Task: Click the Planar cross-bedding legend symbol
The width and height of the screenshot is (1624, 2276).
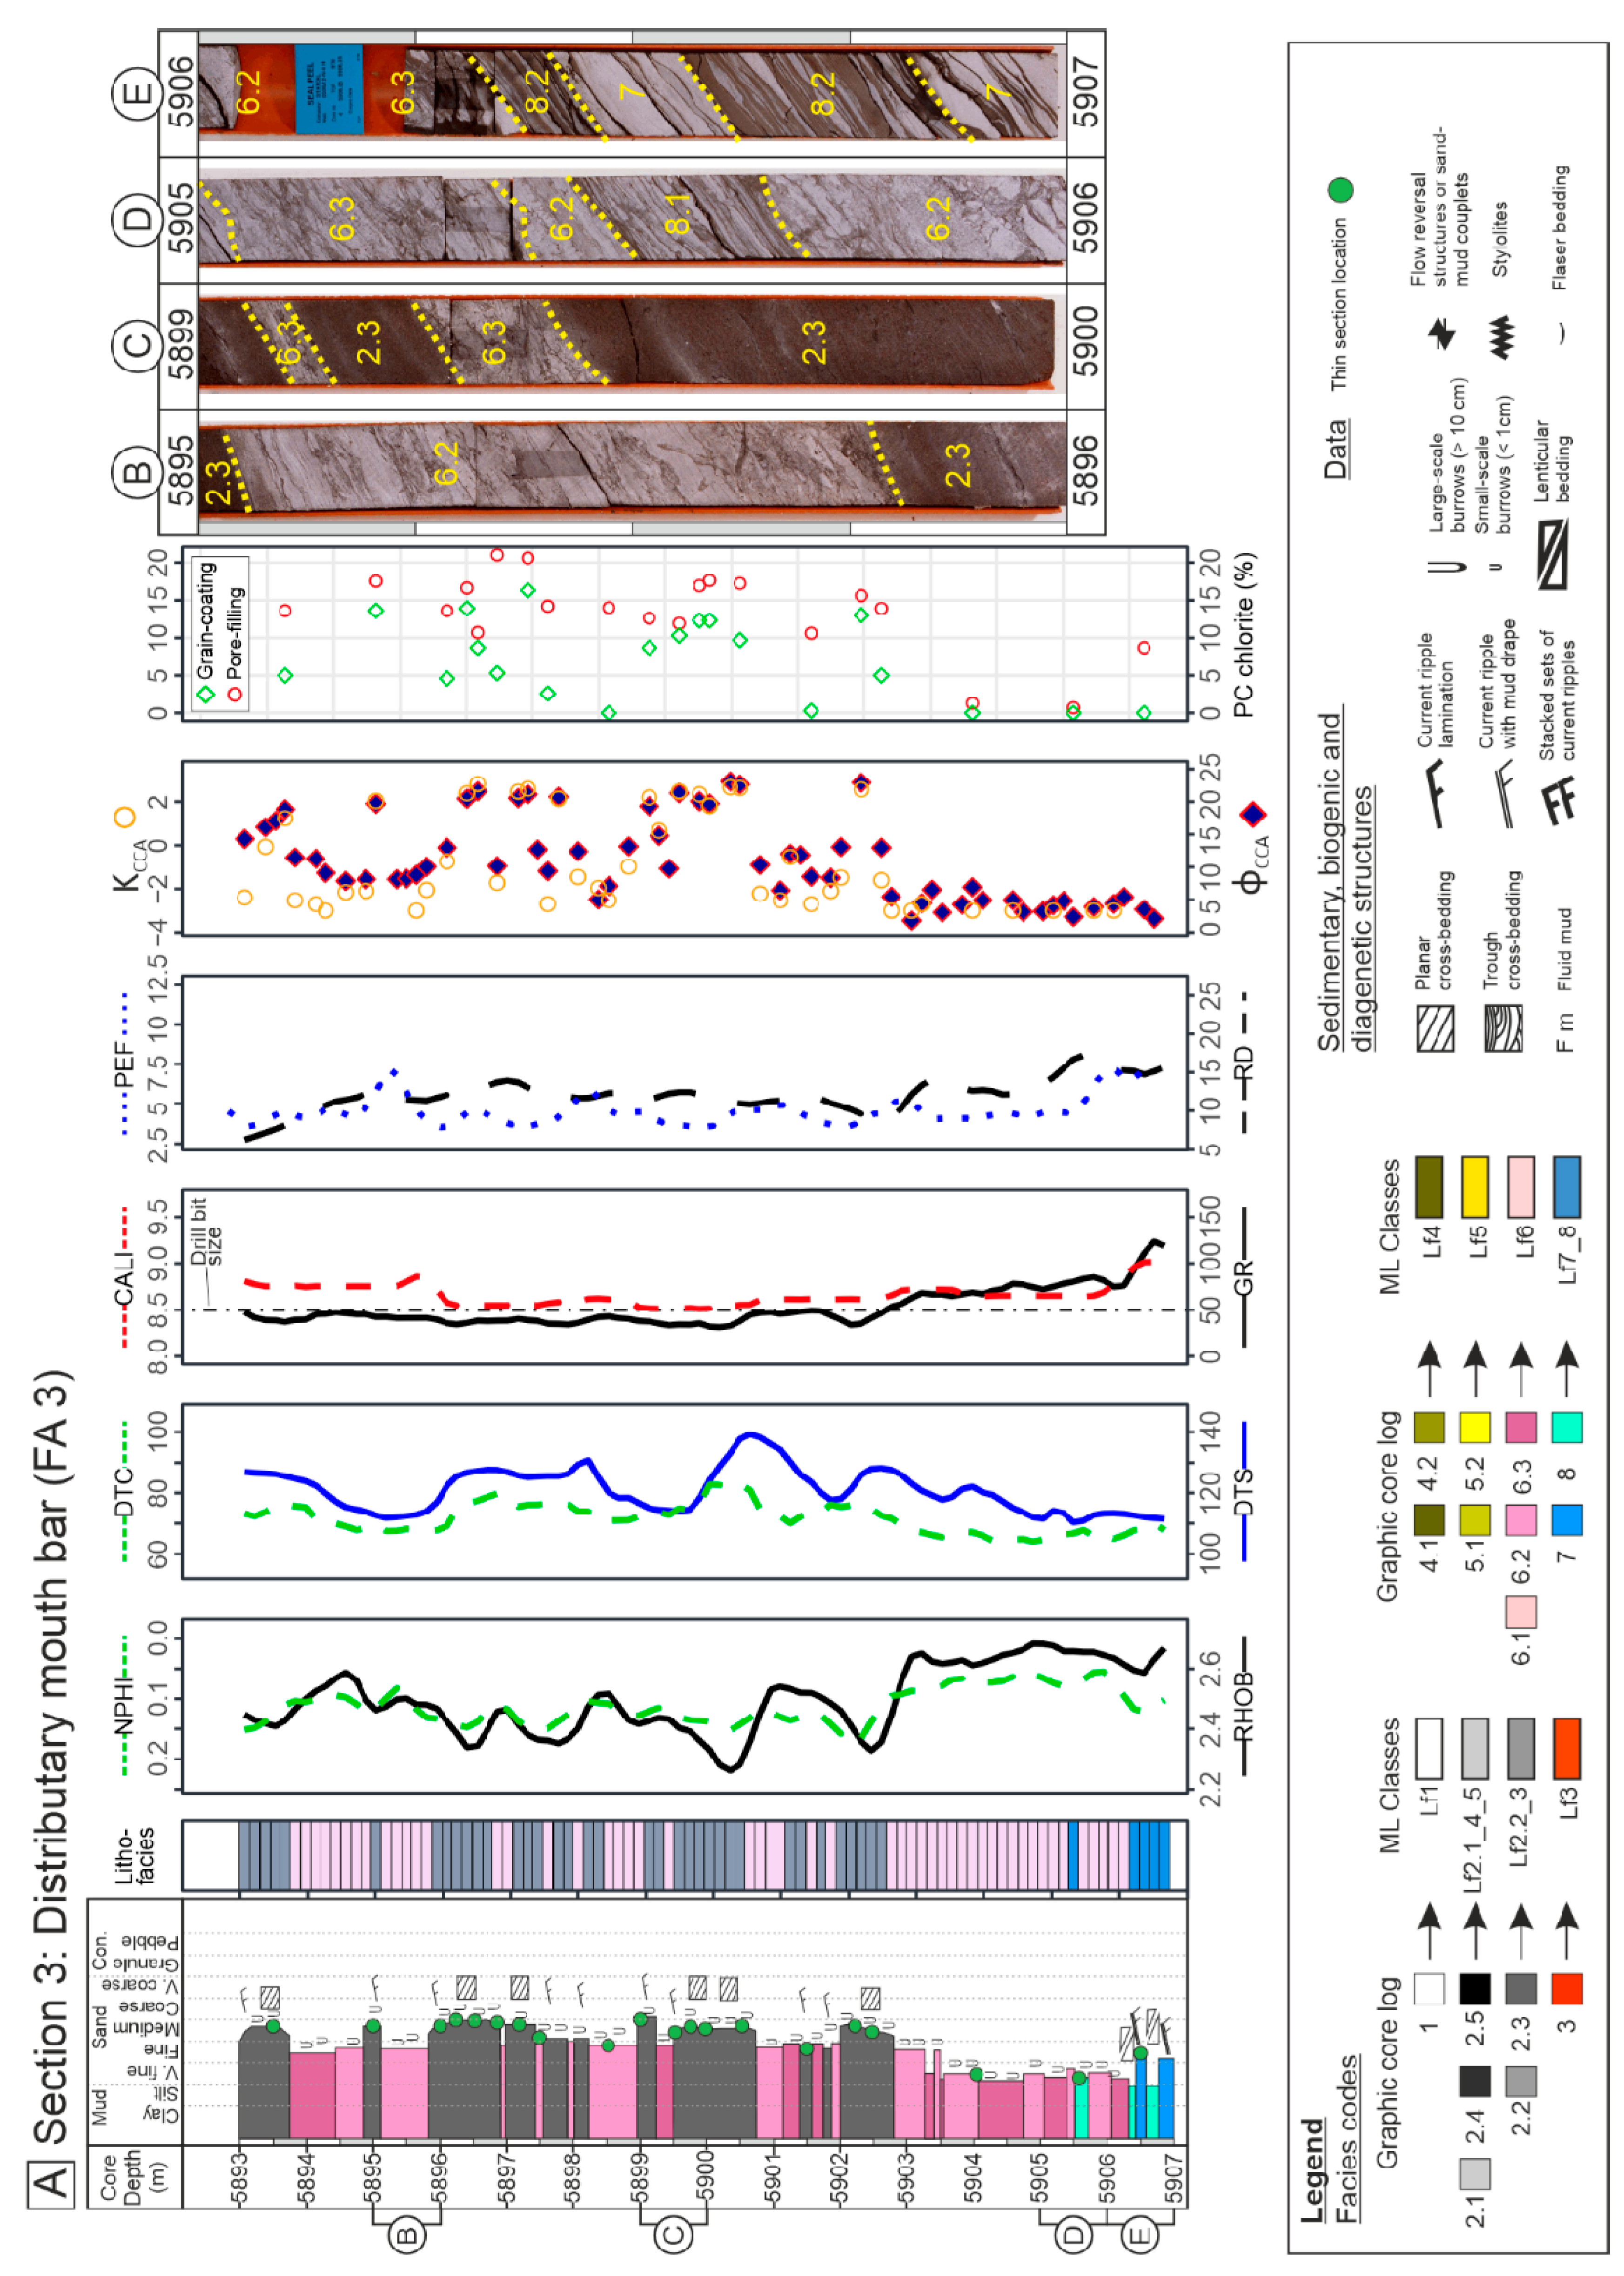Action: 1435,1029
